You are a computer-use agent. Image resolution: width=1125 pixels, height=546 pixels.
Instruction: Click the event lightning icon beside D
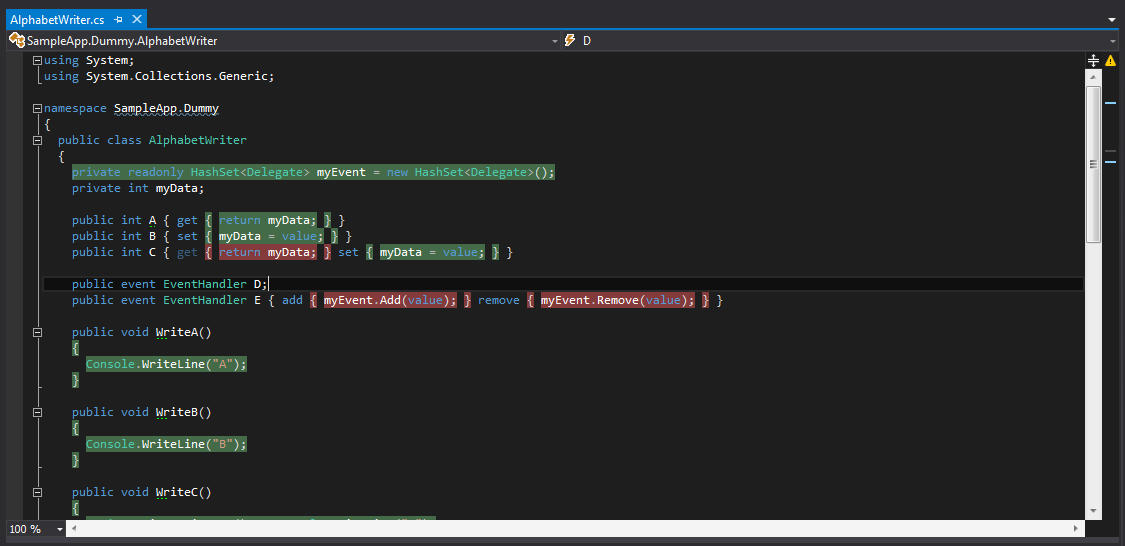tap(570, 40)
